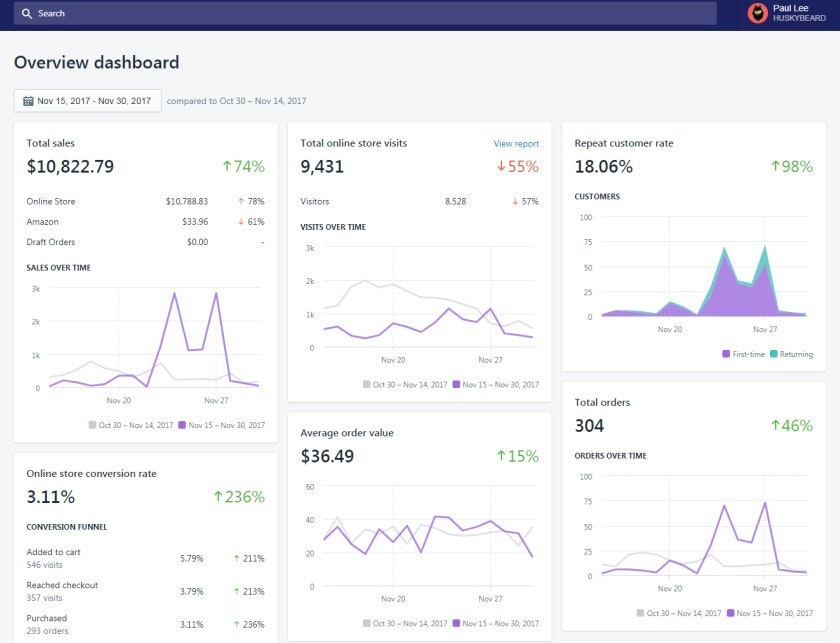Click the calendar icon in date picker
Image resolution: width=840 pixels, height=643 pixels.
28,101
